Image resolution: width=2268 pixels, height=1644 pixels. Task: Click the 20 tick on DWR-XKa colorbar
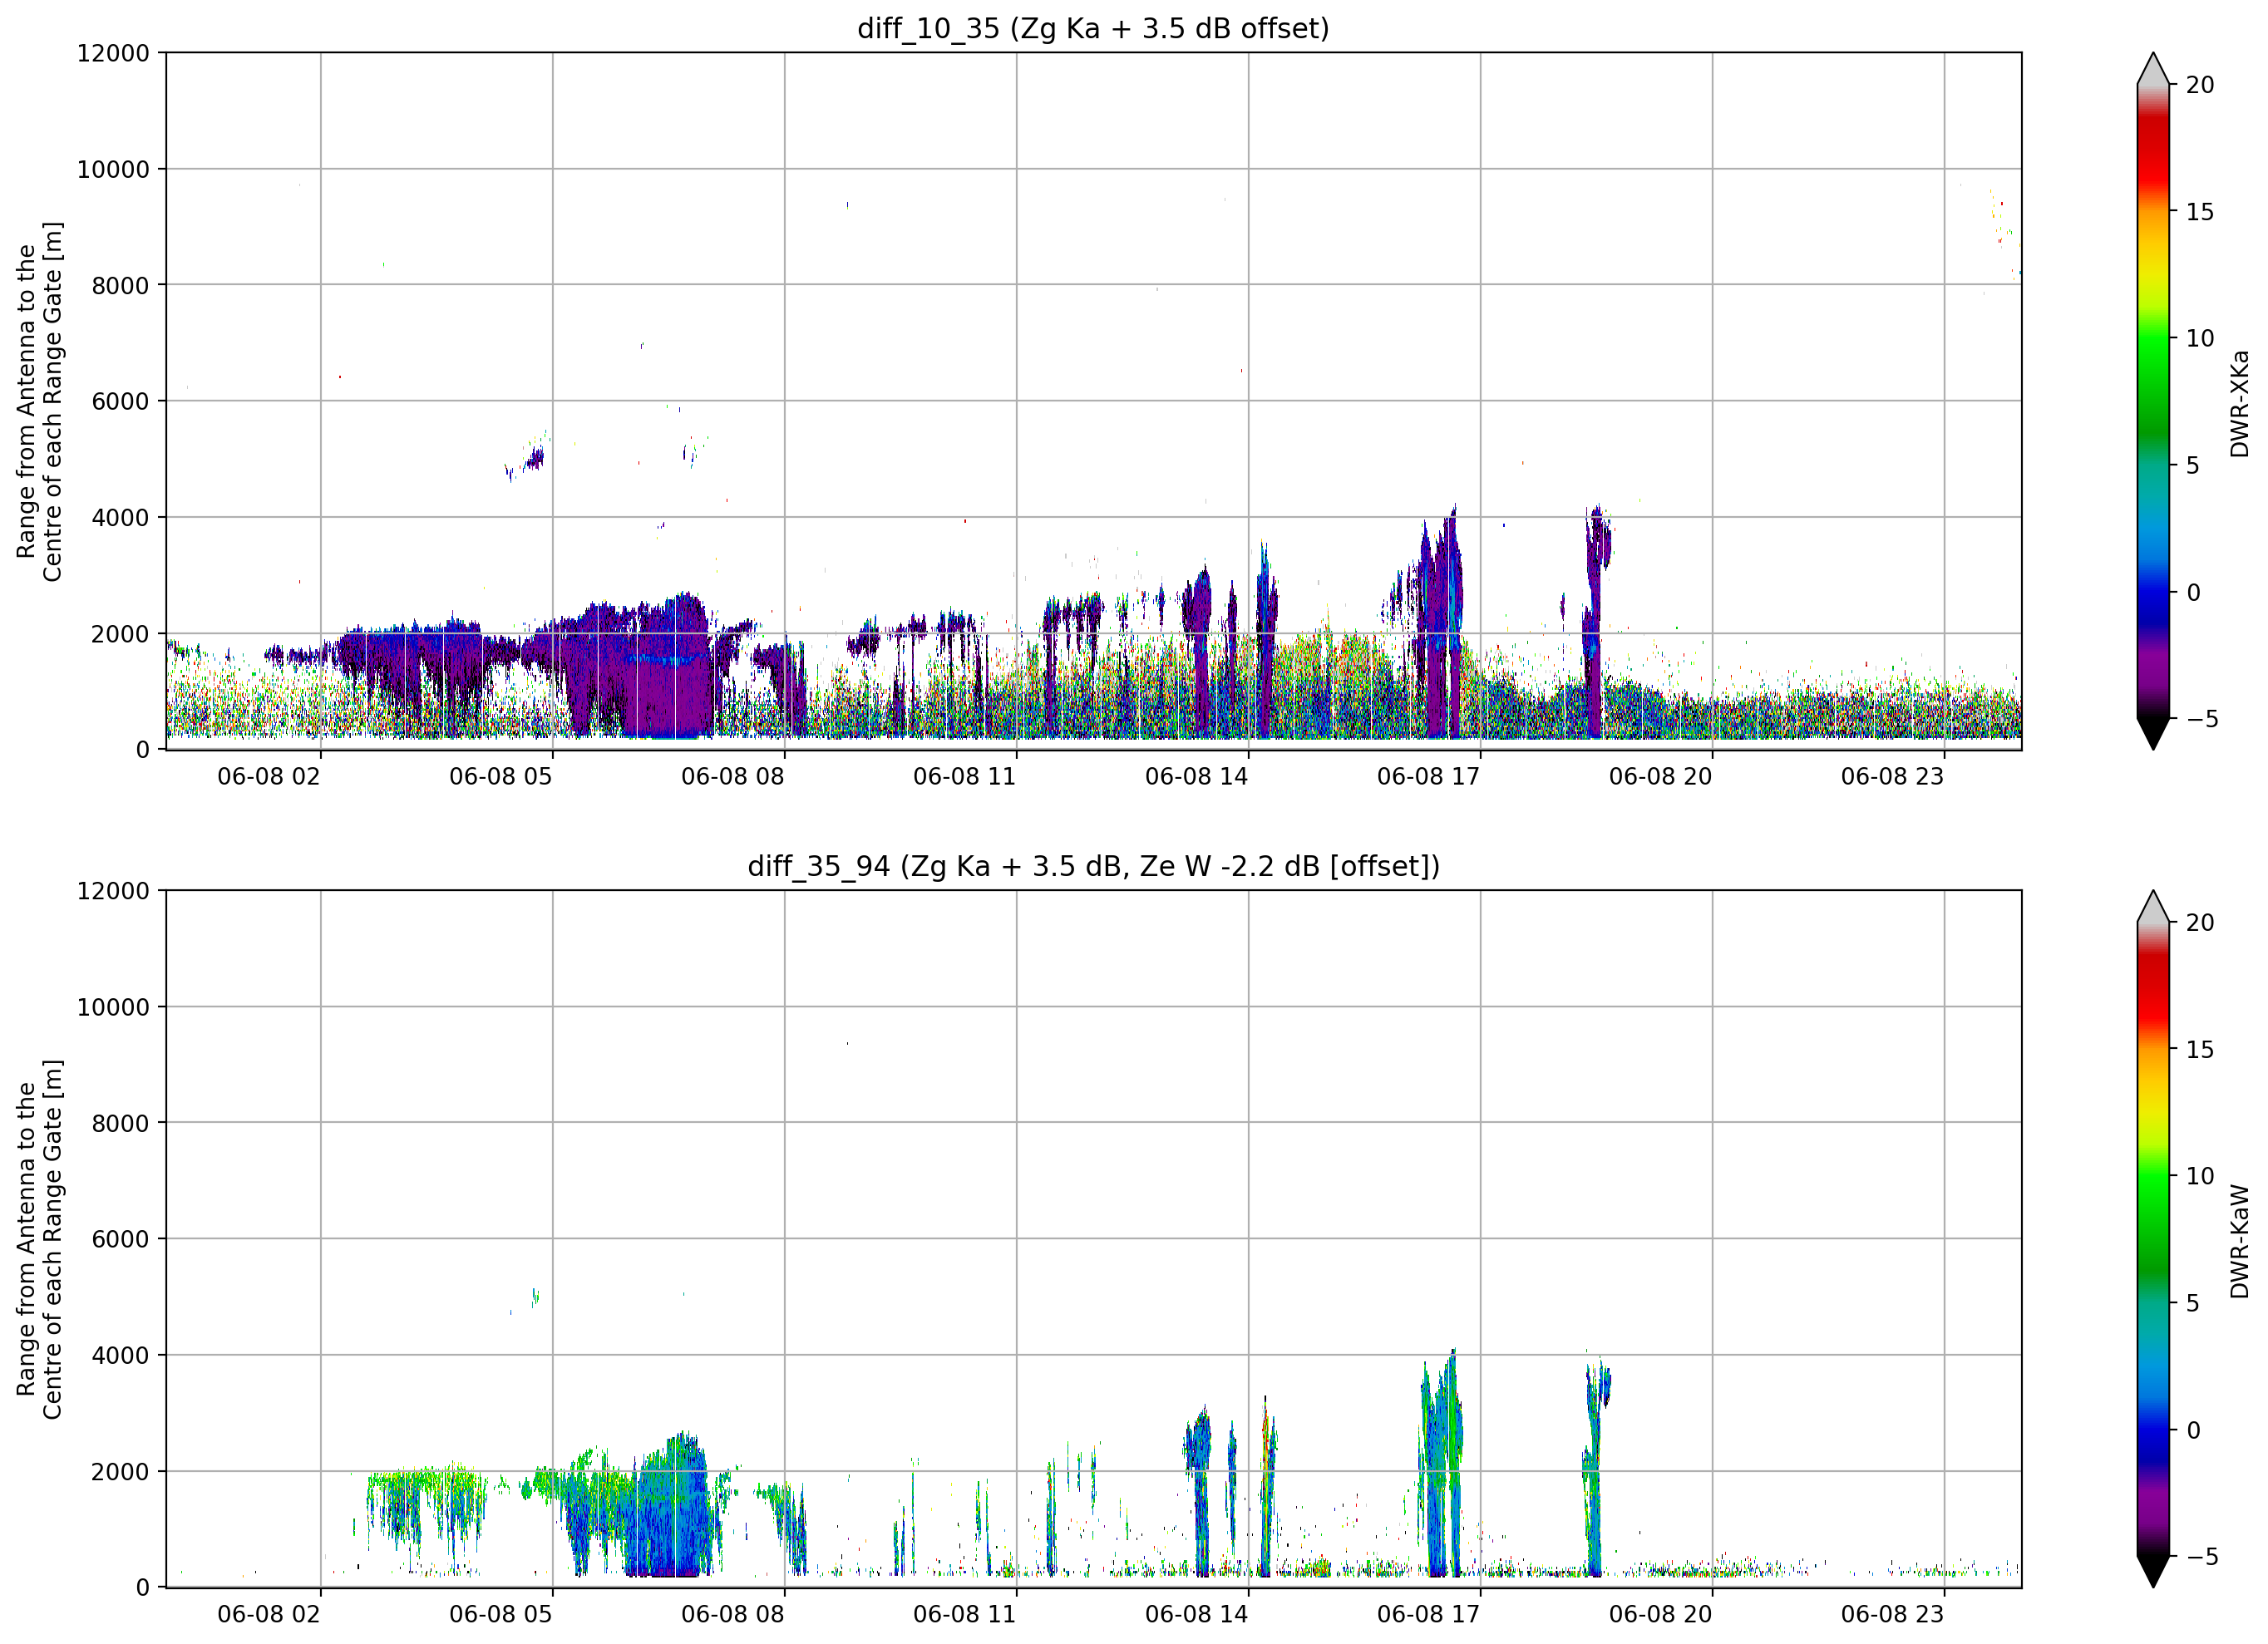(x=2200, y=86)
